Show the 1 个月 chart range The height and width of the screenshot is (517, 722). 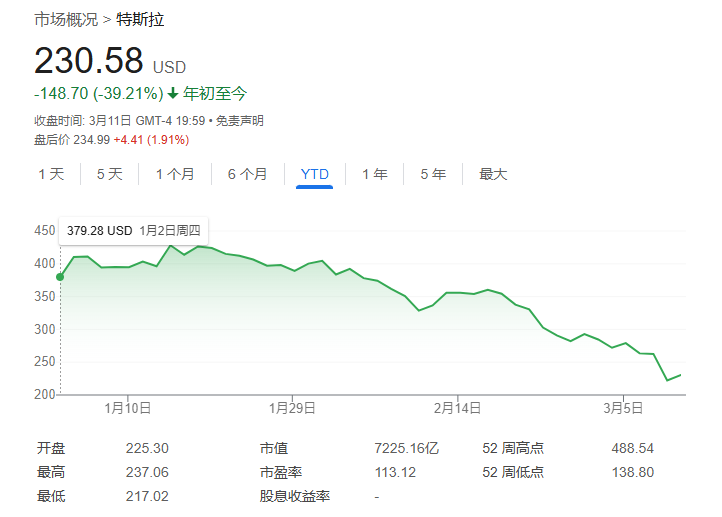(175, 174)
